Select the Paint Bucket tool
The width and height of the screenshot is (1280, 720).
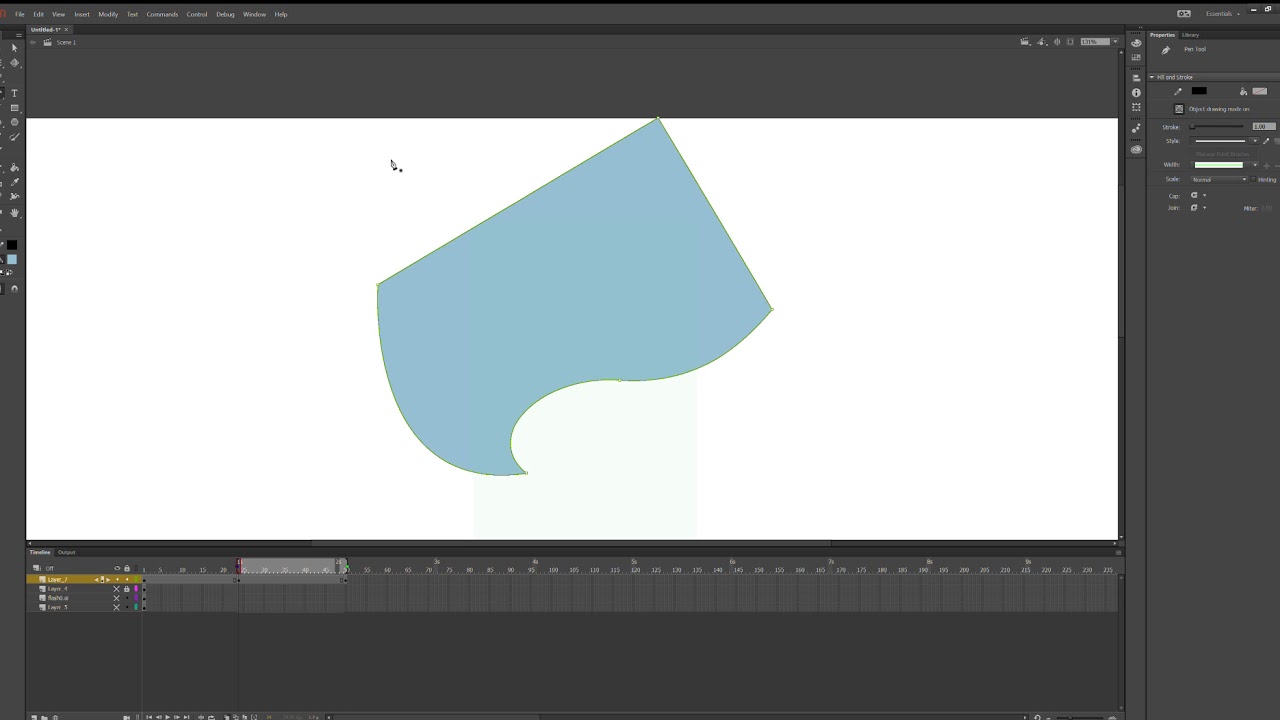pos(14,167)
